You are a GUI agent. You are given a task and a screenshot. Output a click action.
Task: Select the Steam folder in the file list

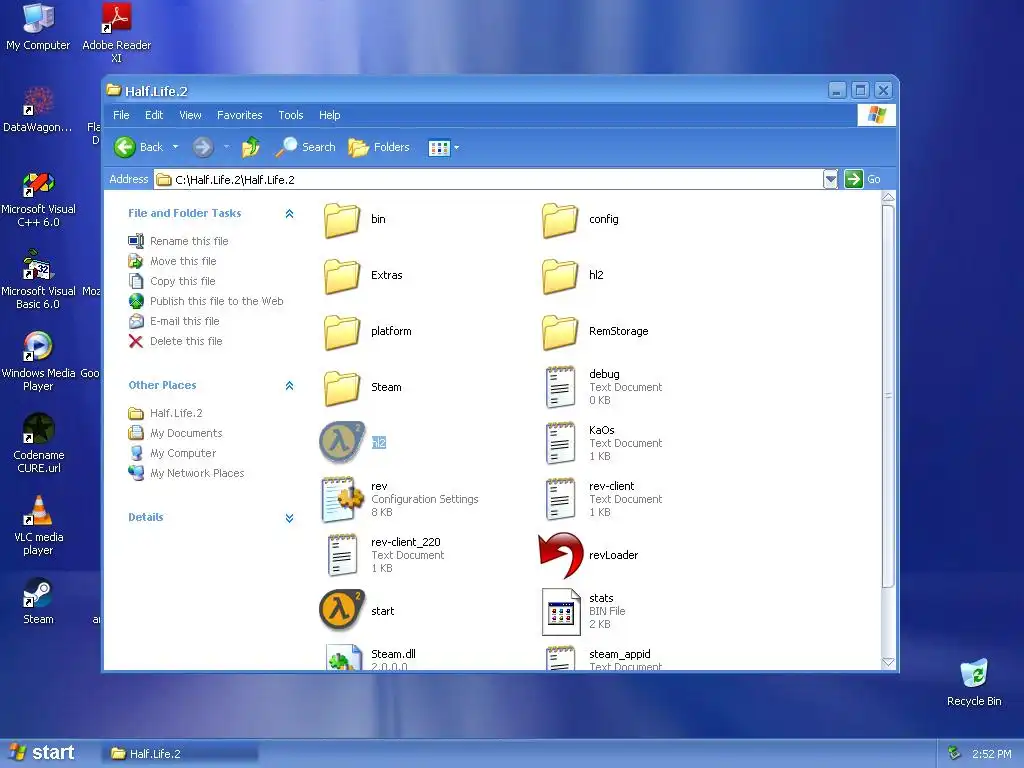click(x=342, y=389)
